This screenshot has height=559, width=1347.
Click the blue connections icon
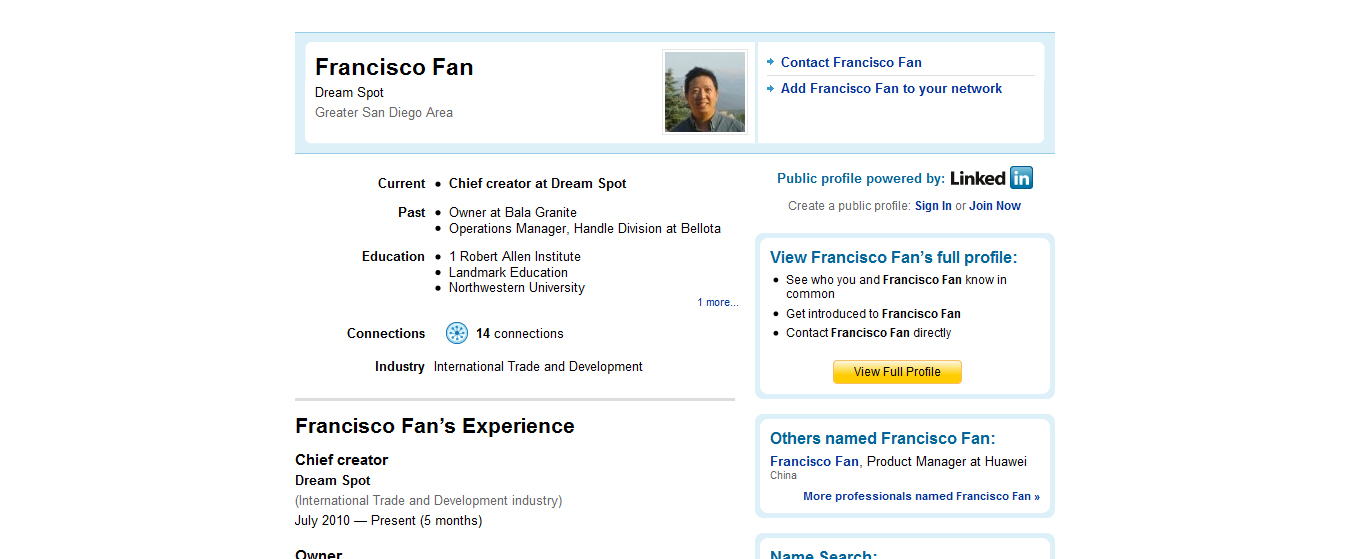(x=457, y=334)
